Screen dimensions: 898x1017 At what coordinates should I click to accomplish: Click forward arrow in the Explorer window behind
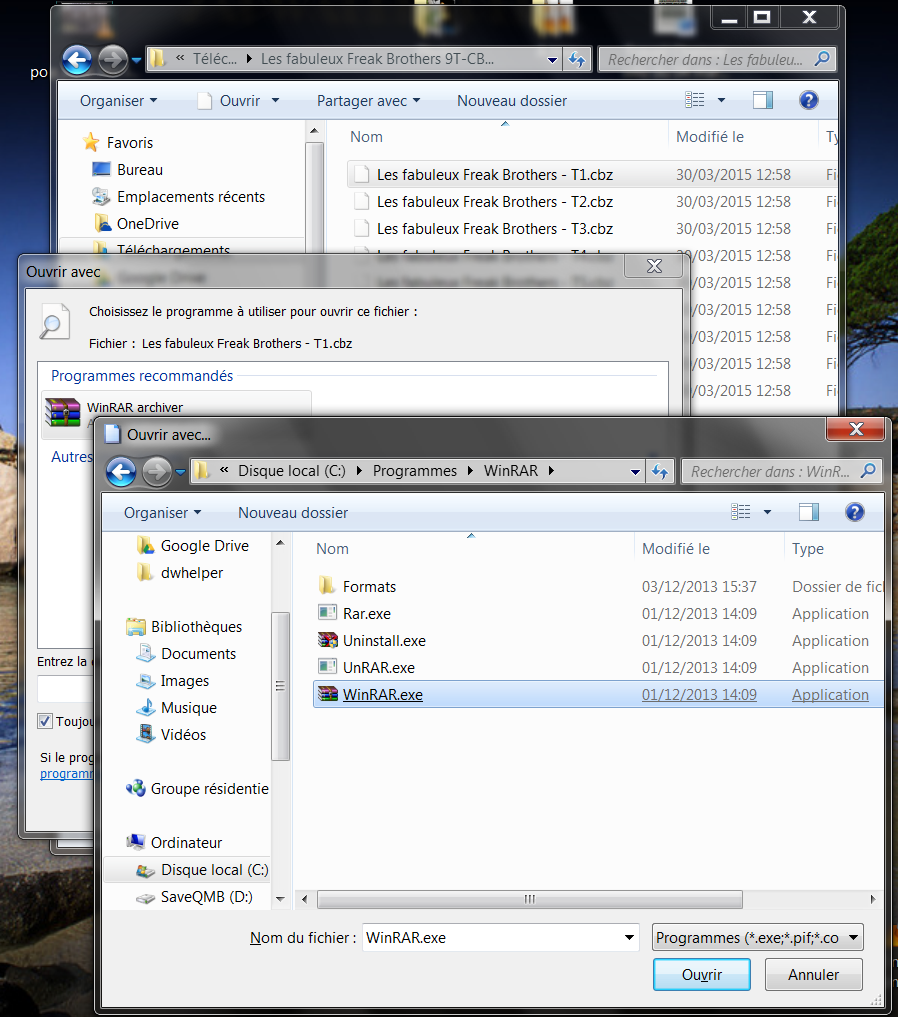pyautogui.click(x=113, y=60)
